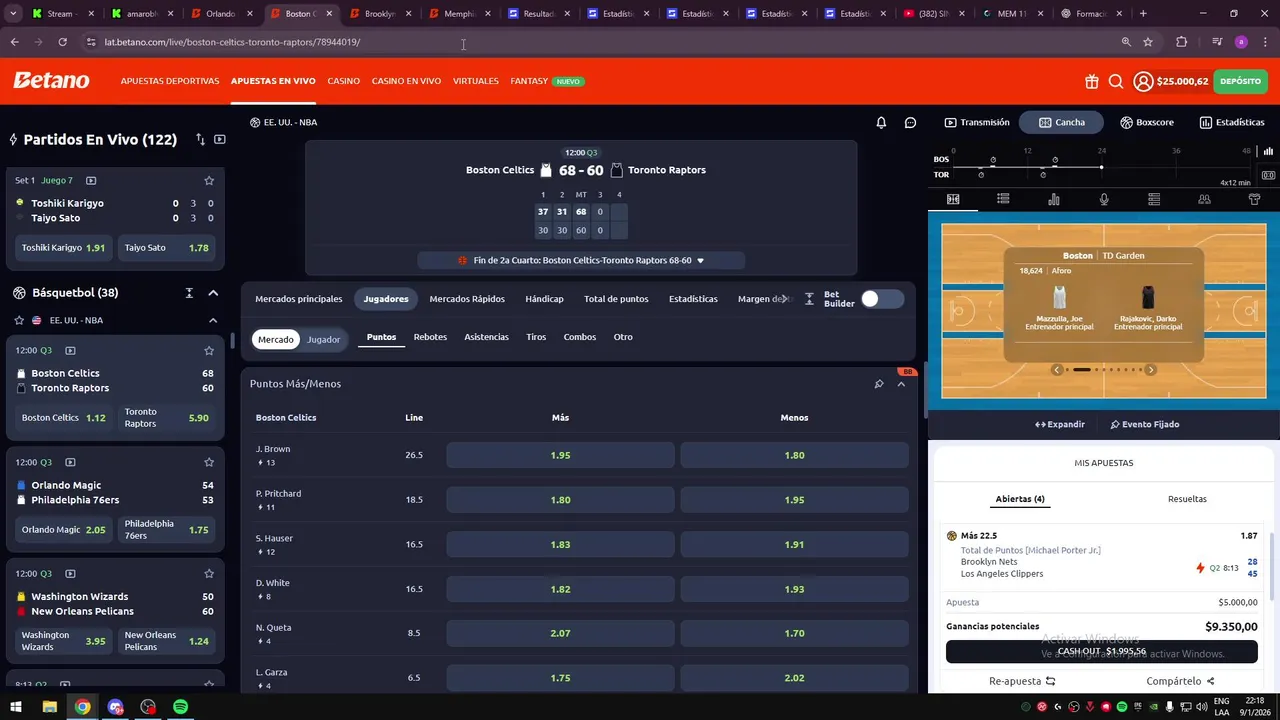This screenshot has height=720, width=1280.
Task: Collapse the EE. UU. - NBA league list
Action: tap(213, 320)
